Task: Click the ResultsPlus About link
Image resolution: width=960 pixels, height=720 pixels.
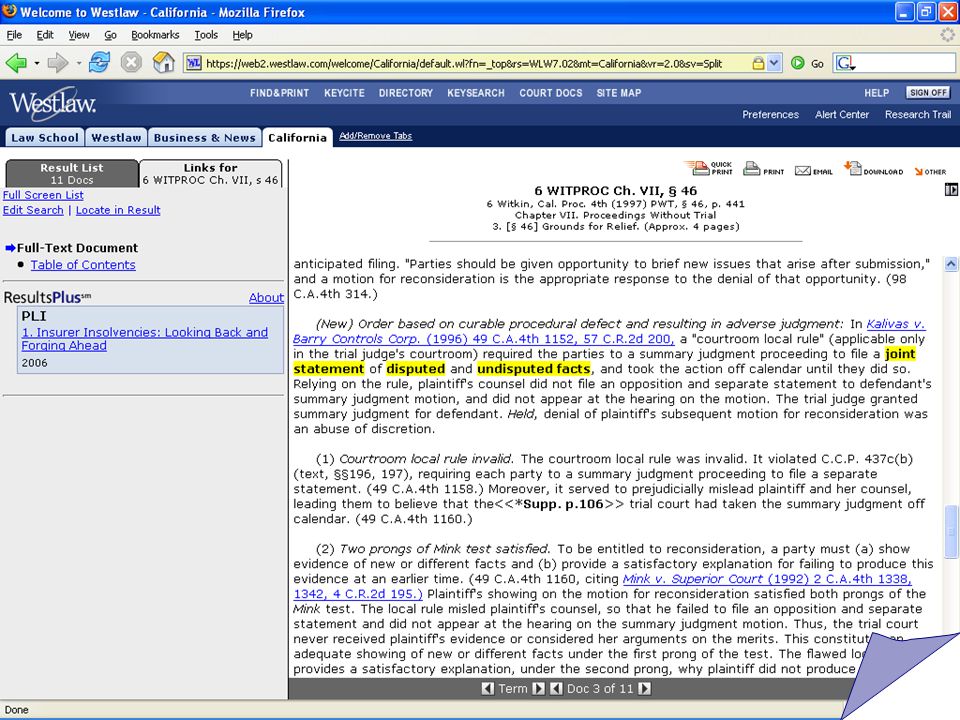Action: coord(266,298)
